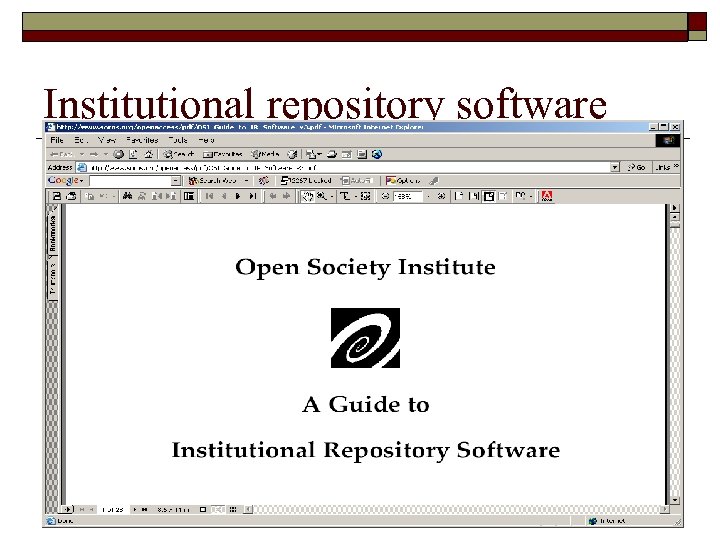The width and height of the screenshot is (720, 540).
Task: Click the Acrobat zoom out minus button
Action: (x=385, y=197)
